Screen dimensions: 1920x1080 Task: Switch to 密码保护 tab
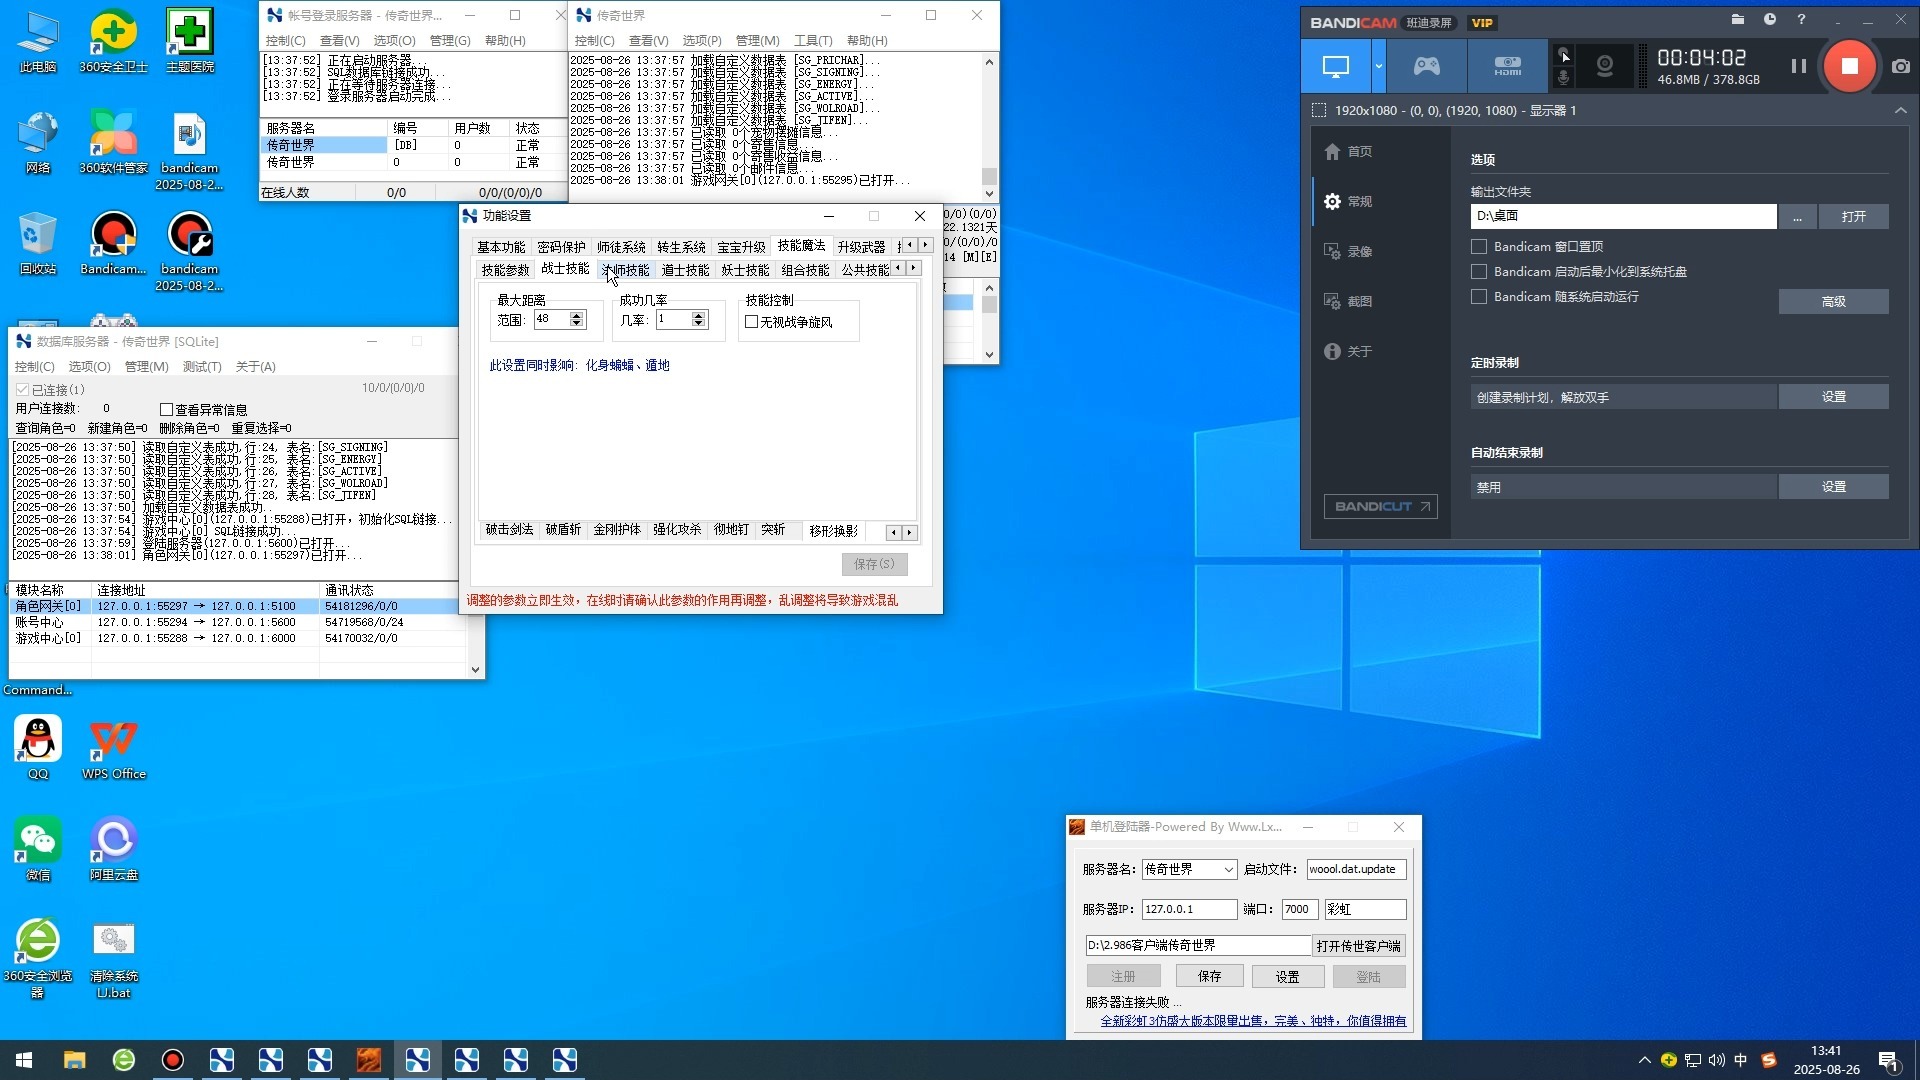[x=561, y=247]
